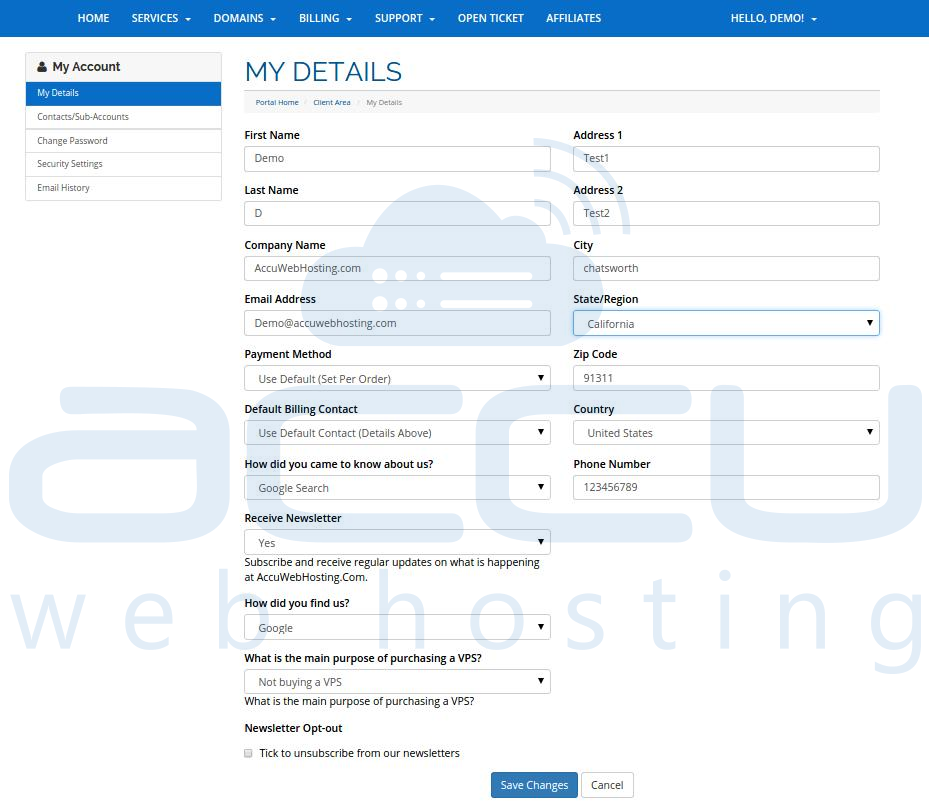Click the Address 1 field
Screen dimensions: 929x812
tap(726, 159)
